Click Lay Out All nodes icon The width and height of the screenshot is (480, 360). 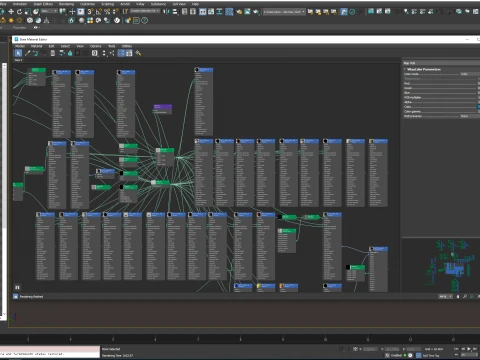pyautogui.click(x=104, y=53)
